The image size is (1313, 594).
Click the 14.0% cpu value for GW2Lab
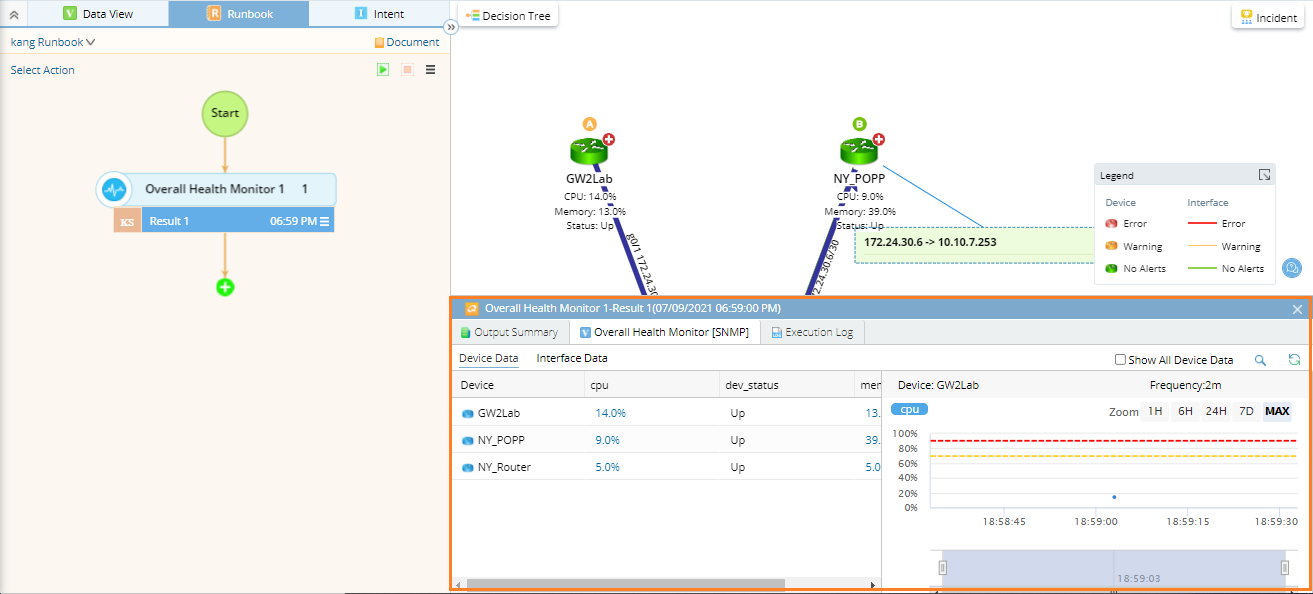[x=610, y=413]
